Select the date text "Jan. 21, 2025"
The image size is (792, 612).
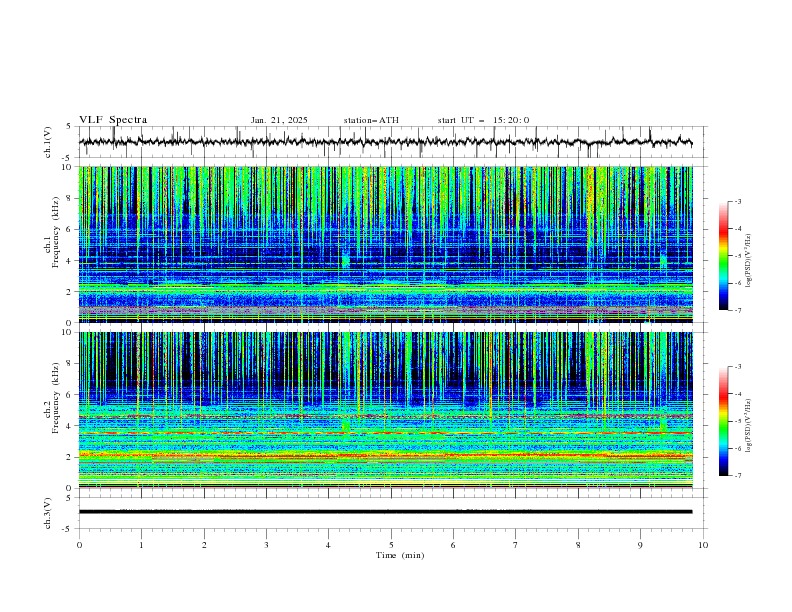pyautogui.click(x=279, y=120)
